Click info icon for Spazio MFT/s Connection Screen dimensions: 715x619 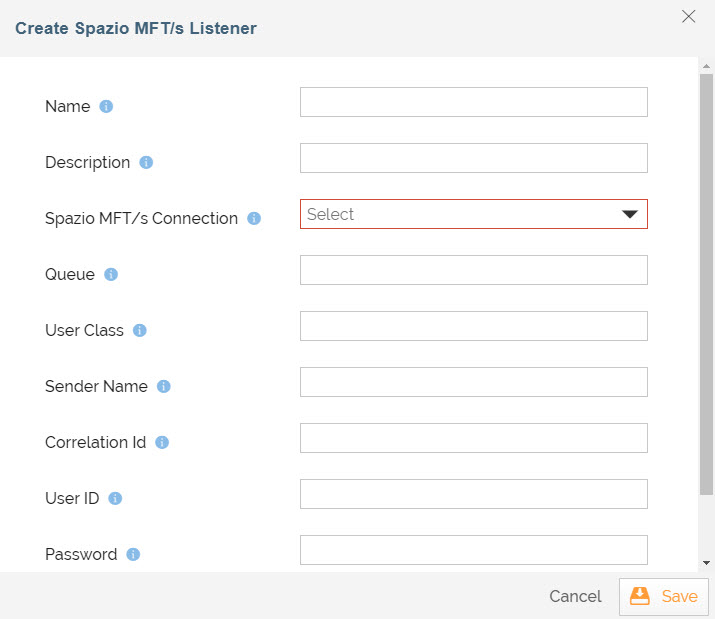click(254, 218)
